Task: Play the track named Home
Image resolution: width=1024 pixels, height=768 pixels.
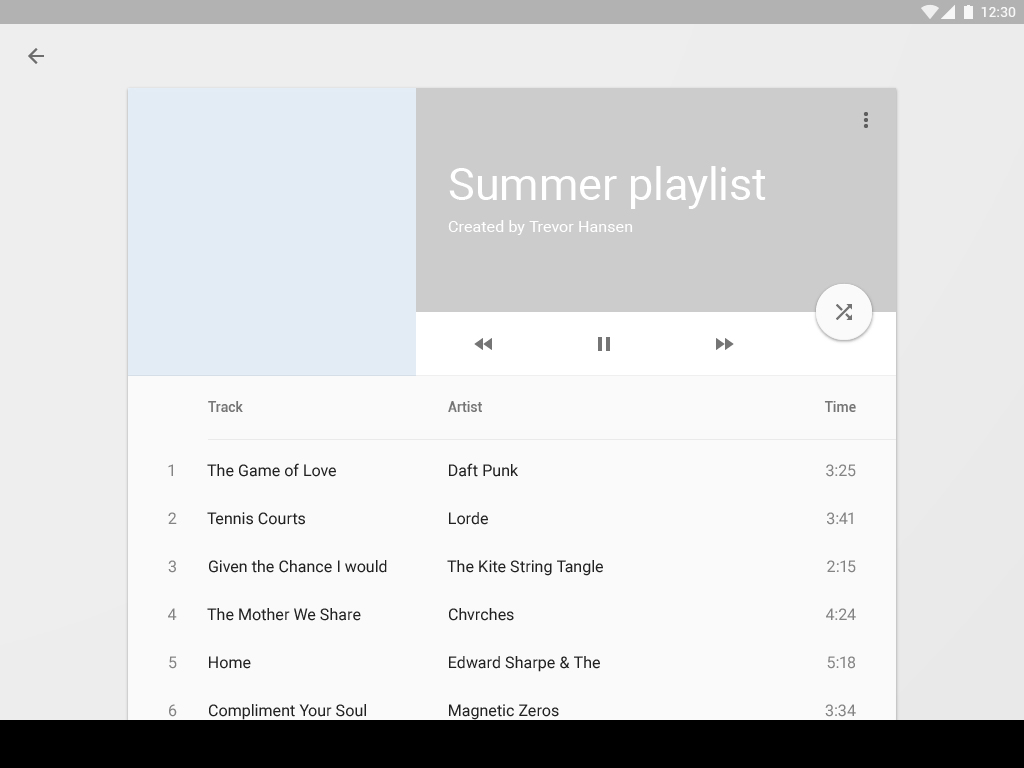Action: pyautogui.click(x=229, y=663)
